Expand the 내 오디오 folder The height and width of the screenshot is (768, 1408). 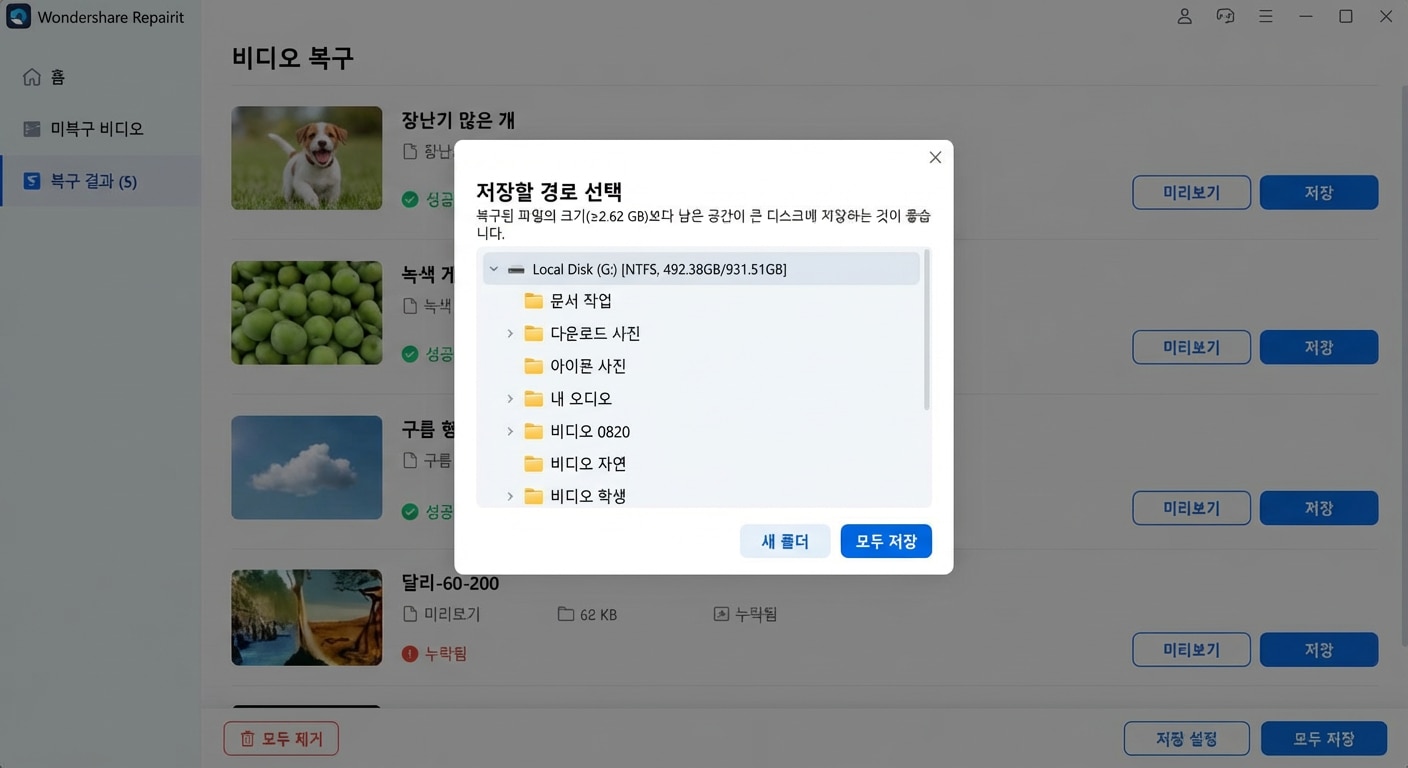point(510,398)
